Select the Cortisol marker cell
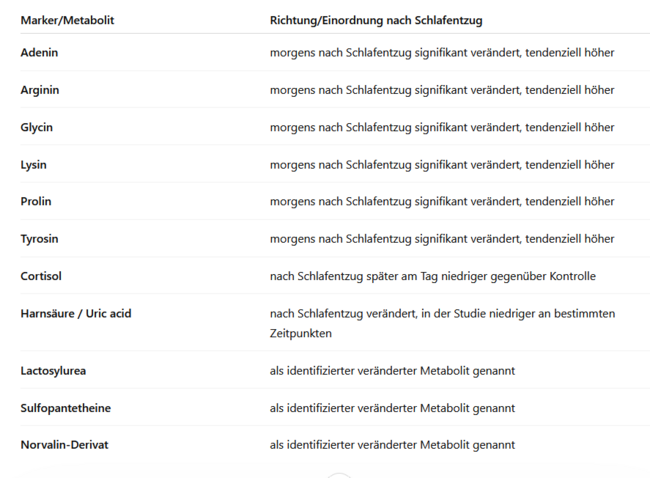This screenshot has height=478, width=650. pyautogui.click(x=41, y=276)
